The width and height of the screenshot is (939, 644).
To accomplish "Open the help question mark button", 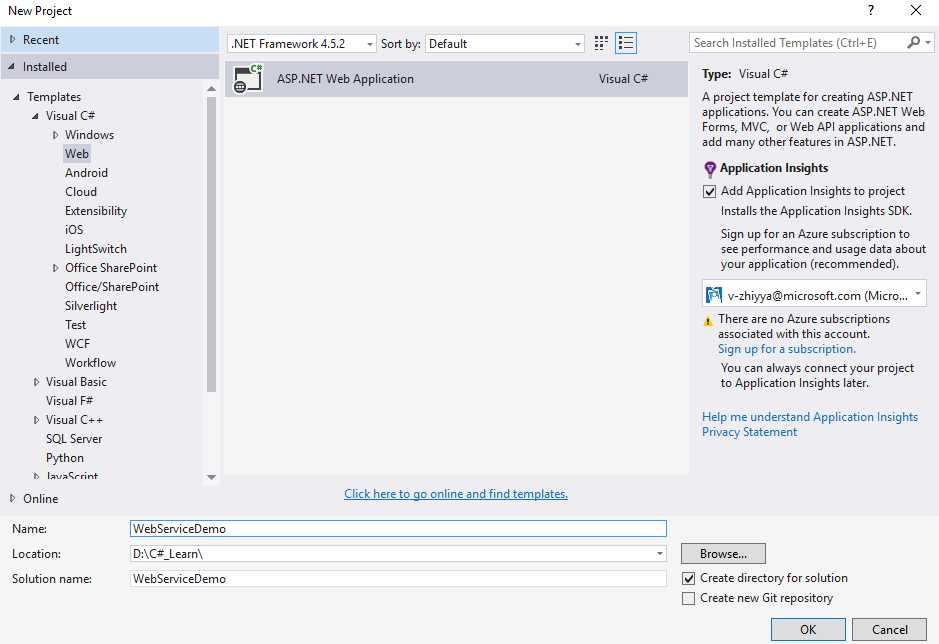I will (870, 10).
